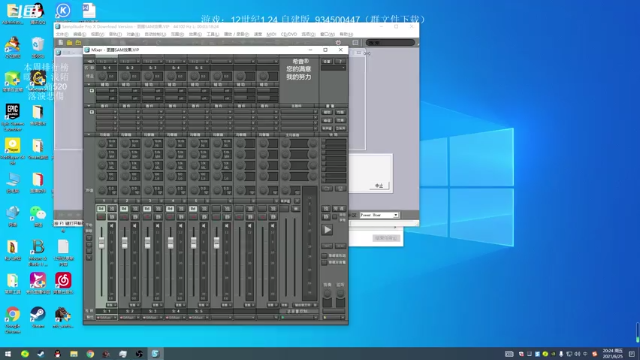Click the volume fader handle of channel 4
640x360 pixels.
[x=171, y=242]
